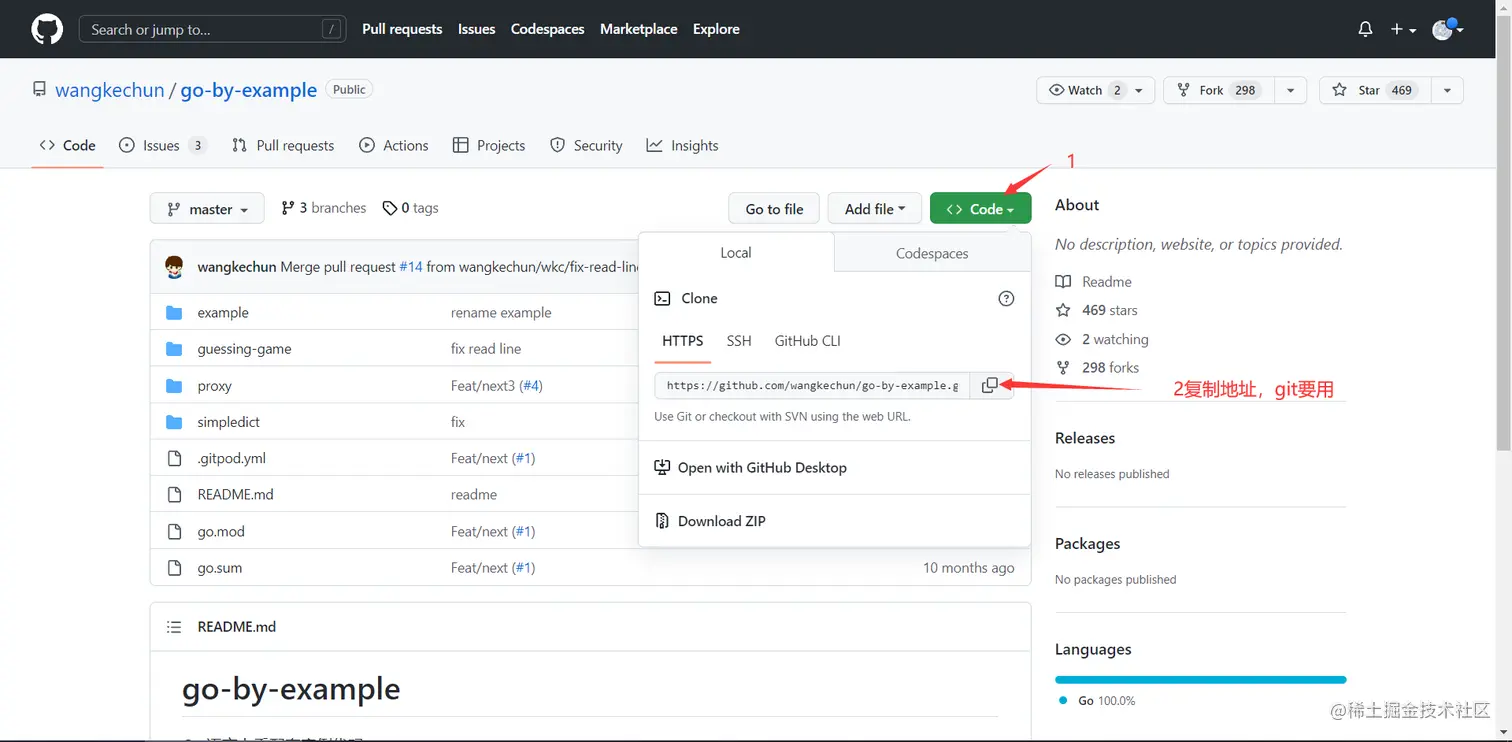Open the Fork options arrow
Screen dimensions: 1512x742
point(1290,90)
